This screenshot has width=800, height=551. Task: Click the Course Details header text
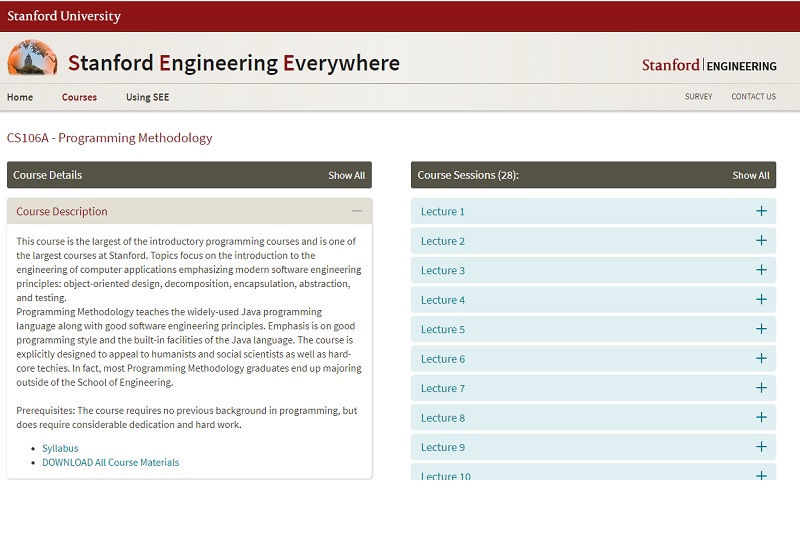pos(47,175)
